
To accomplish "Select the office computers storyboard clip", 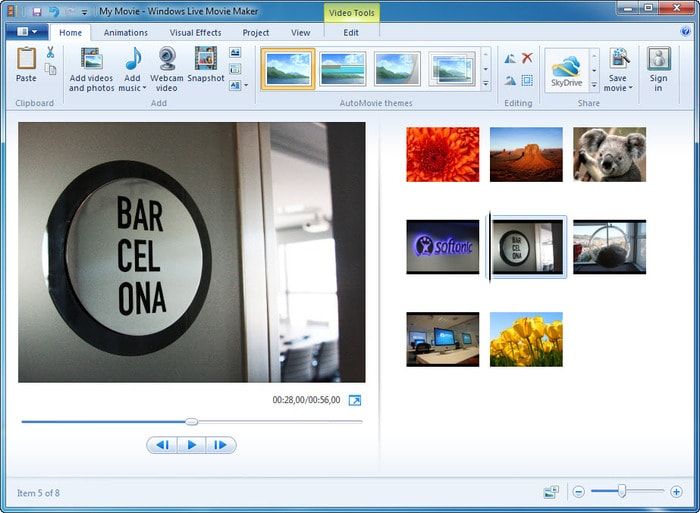I will tap(442, 339).
